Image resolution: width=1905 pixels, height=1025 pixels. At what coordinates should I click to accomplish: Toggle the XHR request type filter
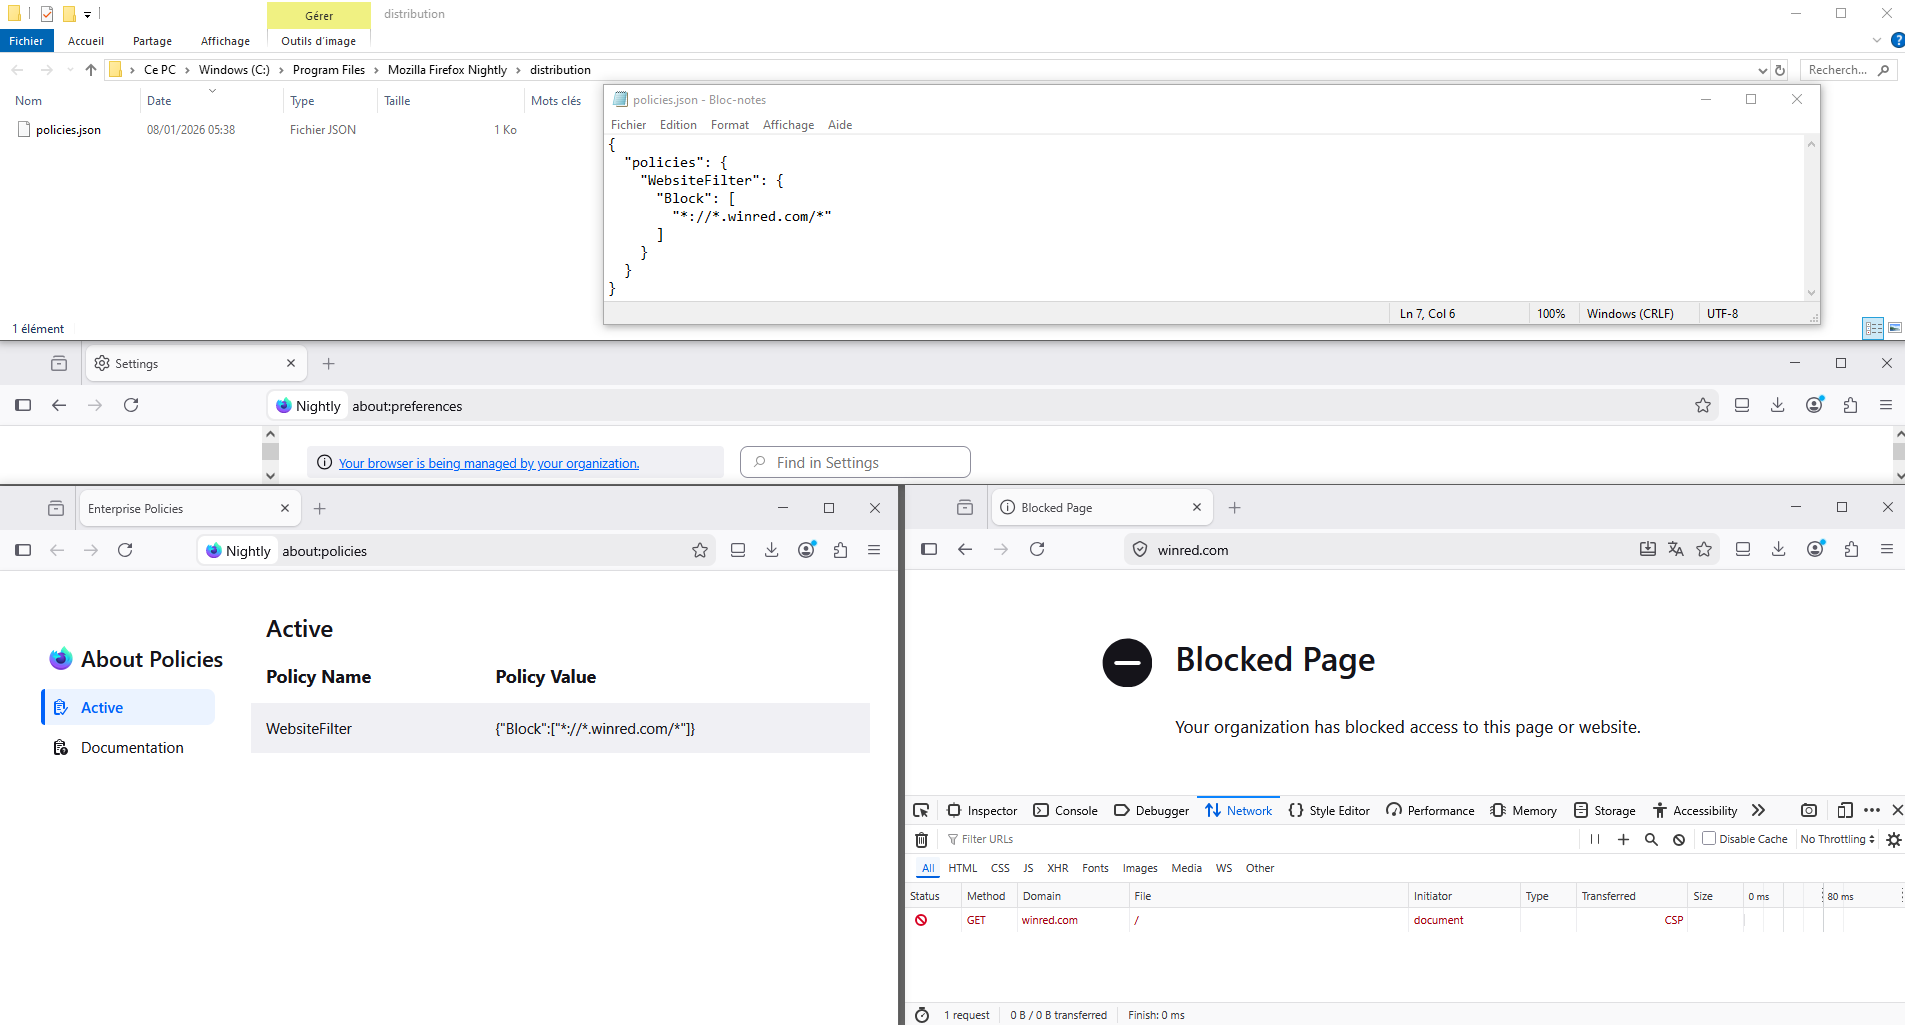(x=1057, y=868)
